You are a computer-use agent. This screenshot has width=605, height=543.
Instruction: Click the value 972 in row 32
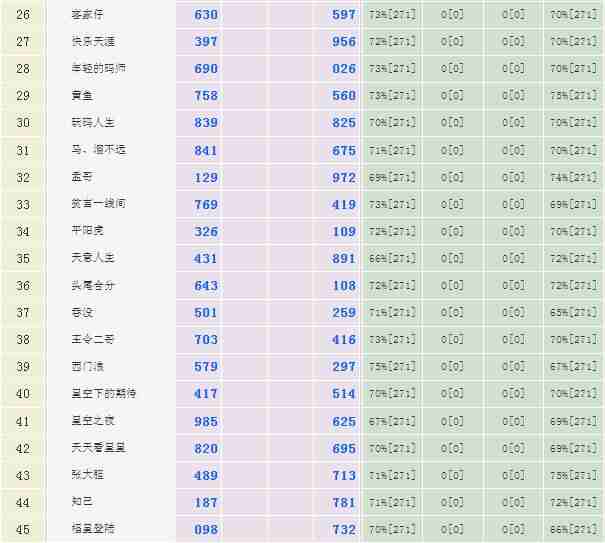(x=343, y=177)
